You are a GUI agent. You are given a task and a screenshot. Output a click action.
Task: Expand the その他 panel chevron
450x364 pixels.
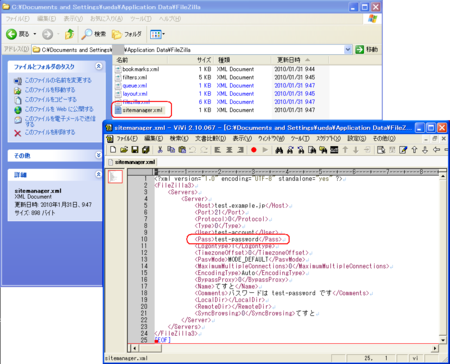pos(99,155)
